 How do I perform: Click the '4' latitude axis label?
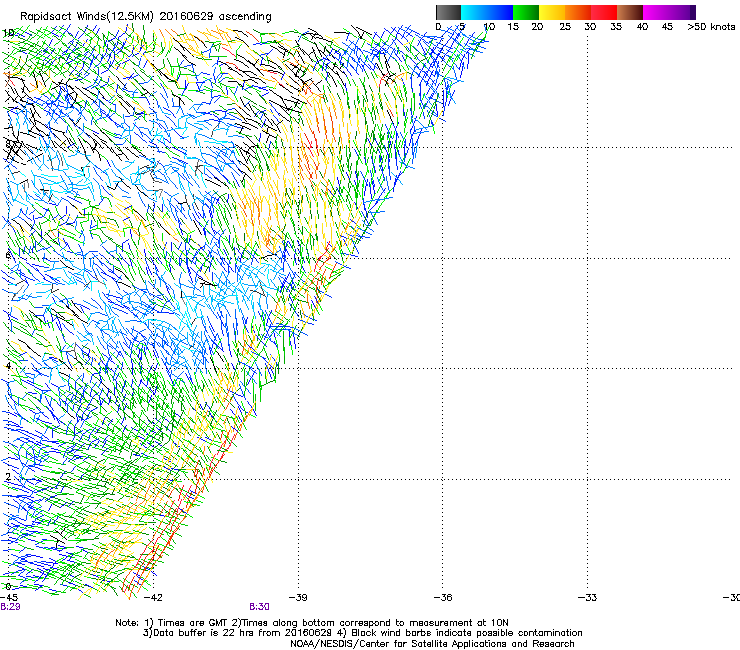8,366
